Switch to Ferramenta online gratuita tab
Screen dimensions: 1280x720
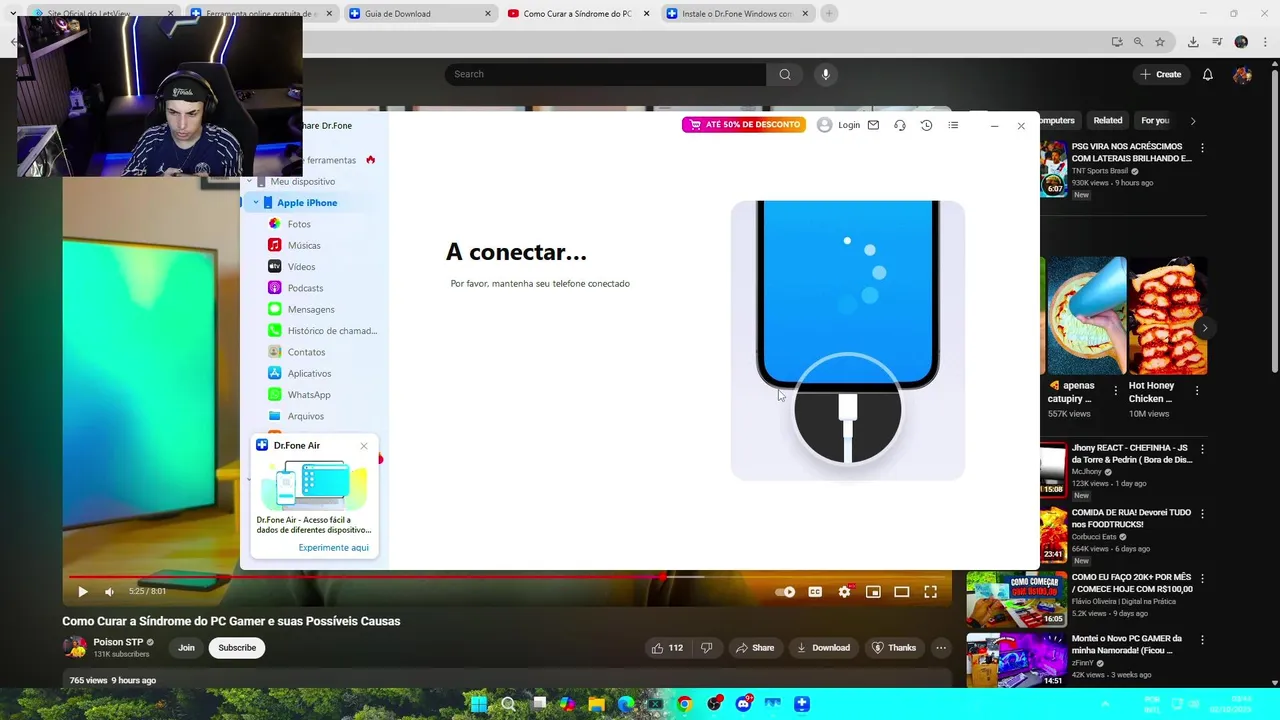pyautogui.click(x=260, y=14)
